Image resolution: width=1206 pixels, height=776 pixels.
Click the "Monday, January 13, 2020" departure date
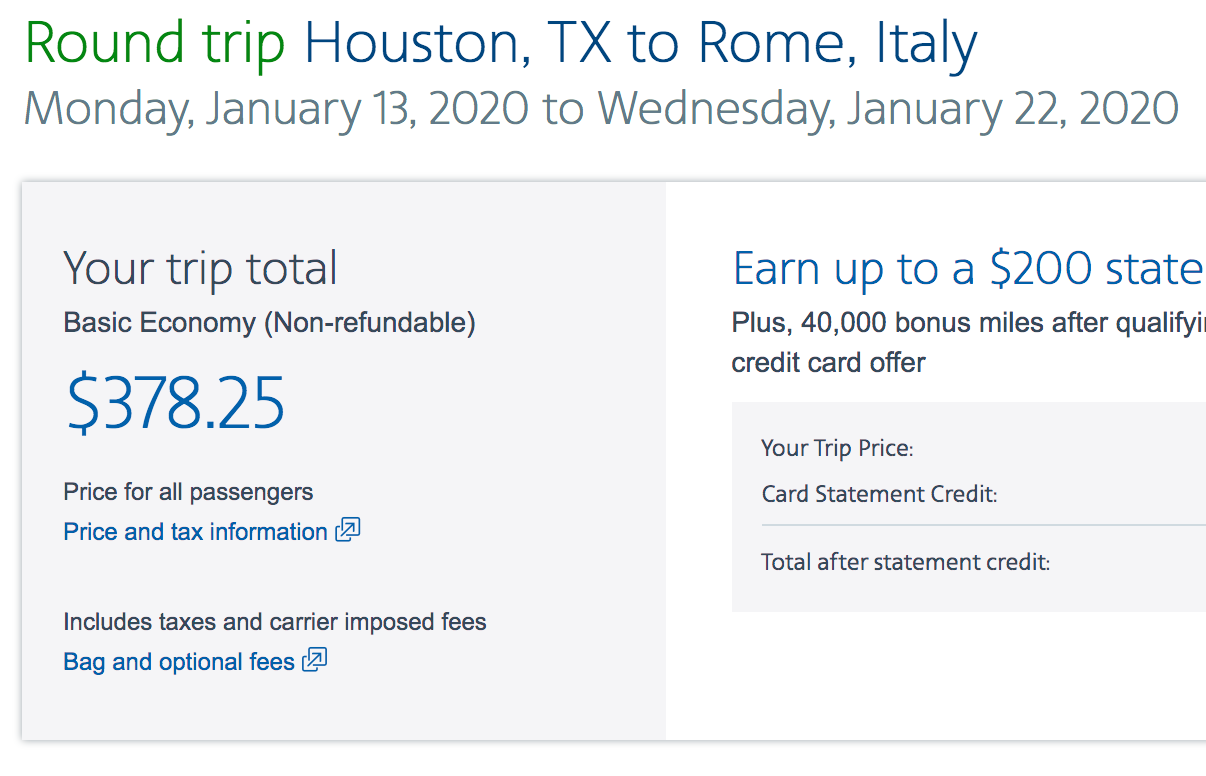276,108
